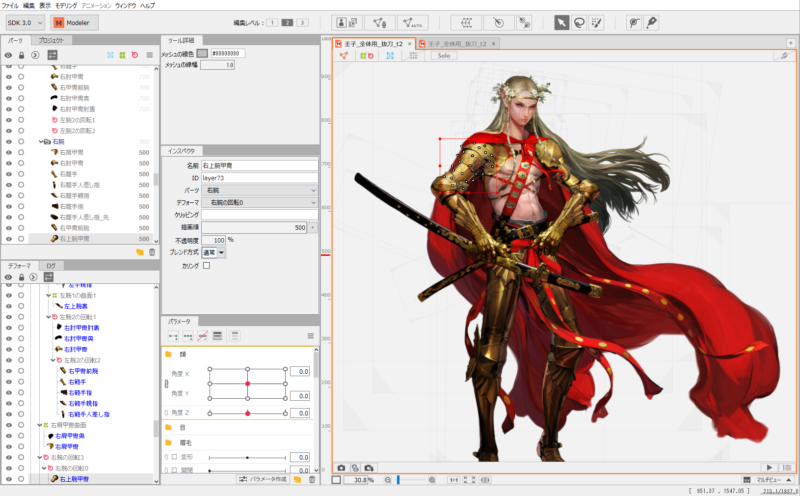Hide 右肘甲冑奥 in the Parts panel

tap(9, 98)
